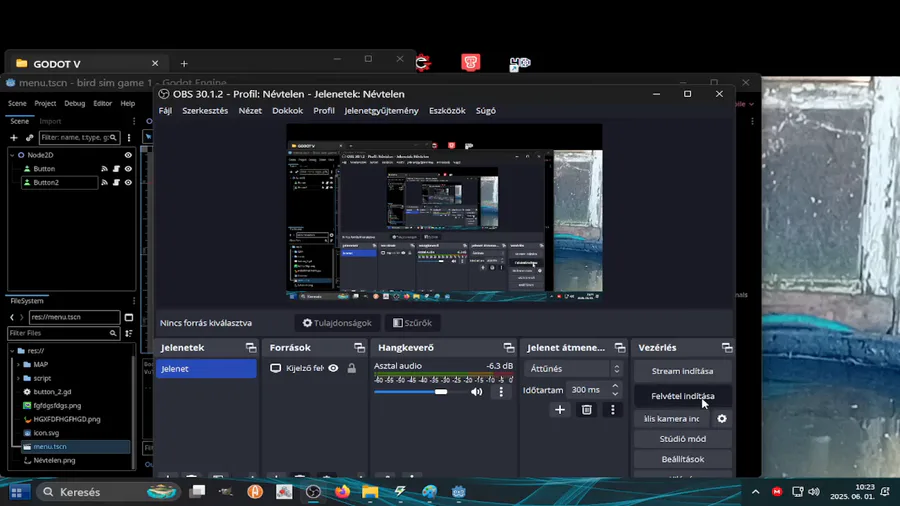Open the Fájl menu in OBS

click(x=165, y=111)
